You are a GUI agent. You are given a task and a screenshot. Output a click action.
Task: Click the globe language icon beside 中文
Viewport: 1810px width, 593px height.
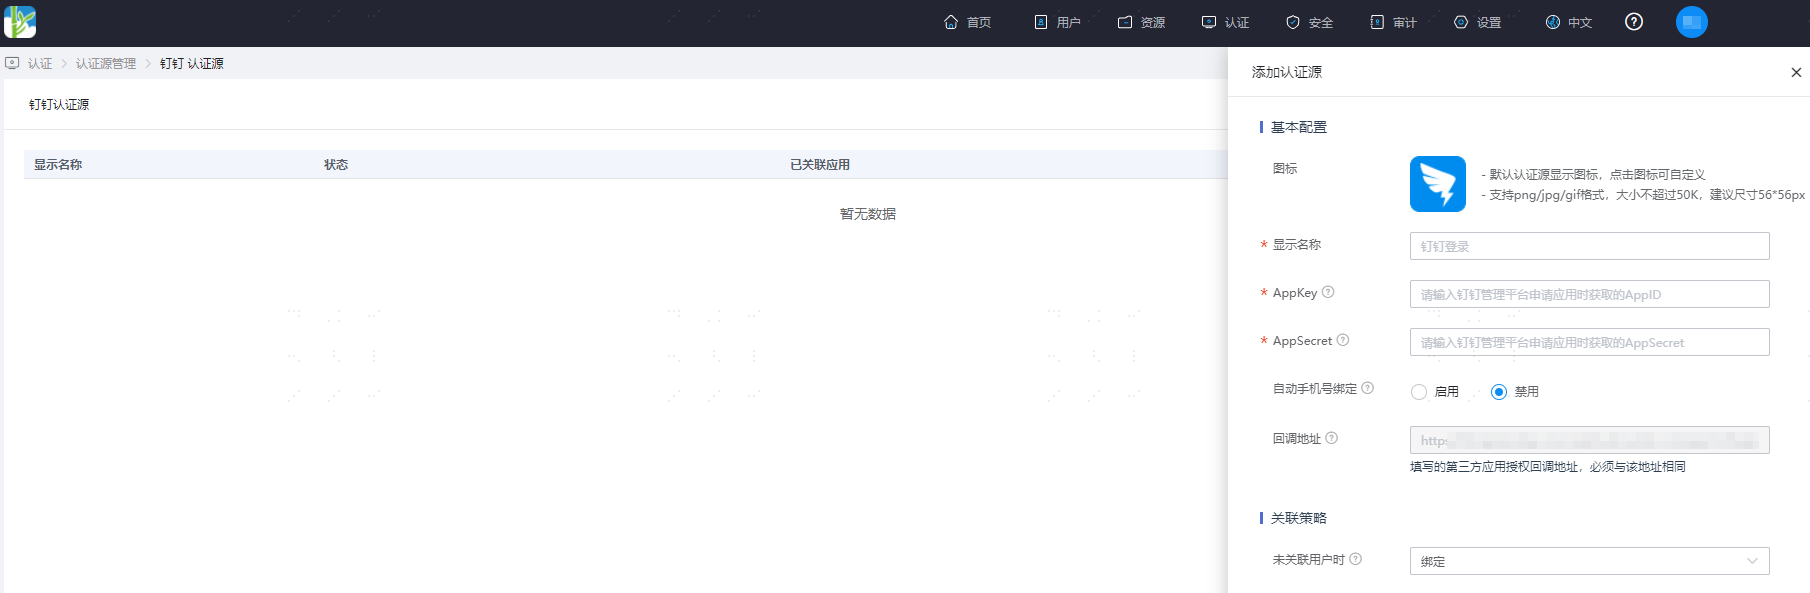(x=1553, y=22)
